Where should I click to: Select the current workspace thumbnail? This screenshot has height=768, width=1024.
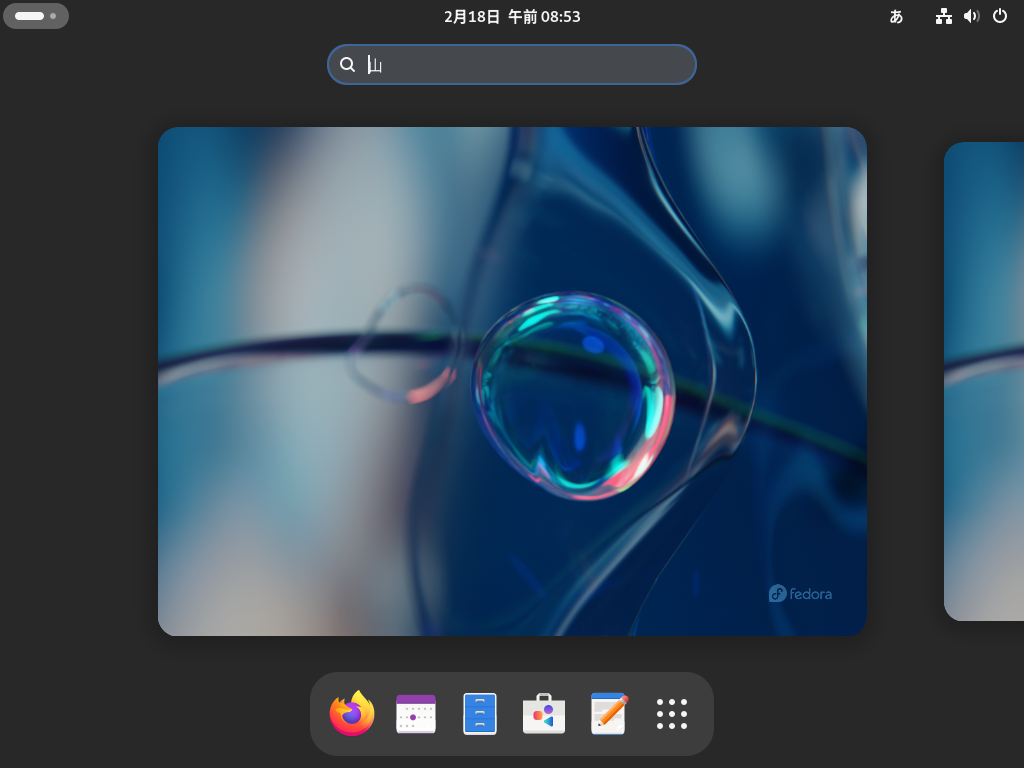512,381
